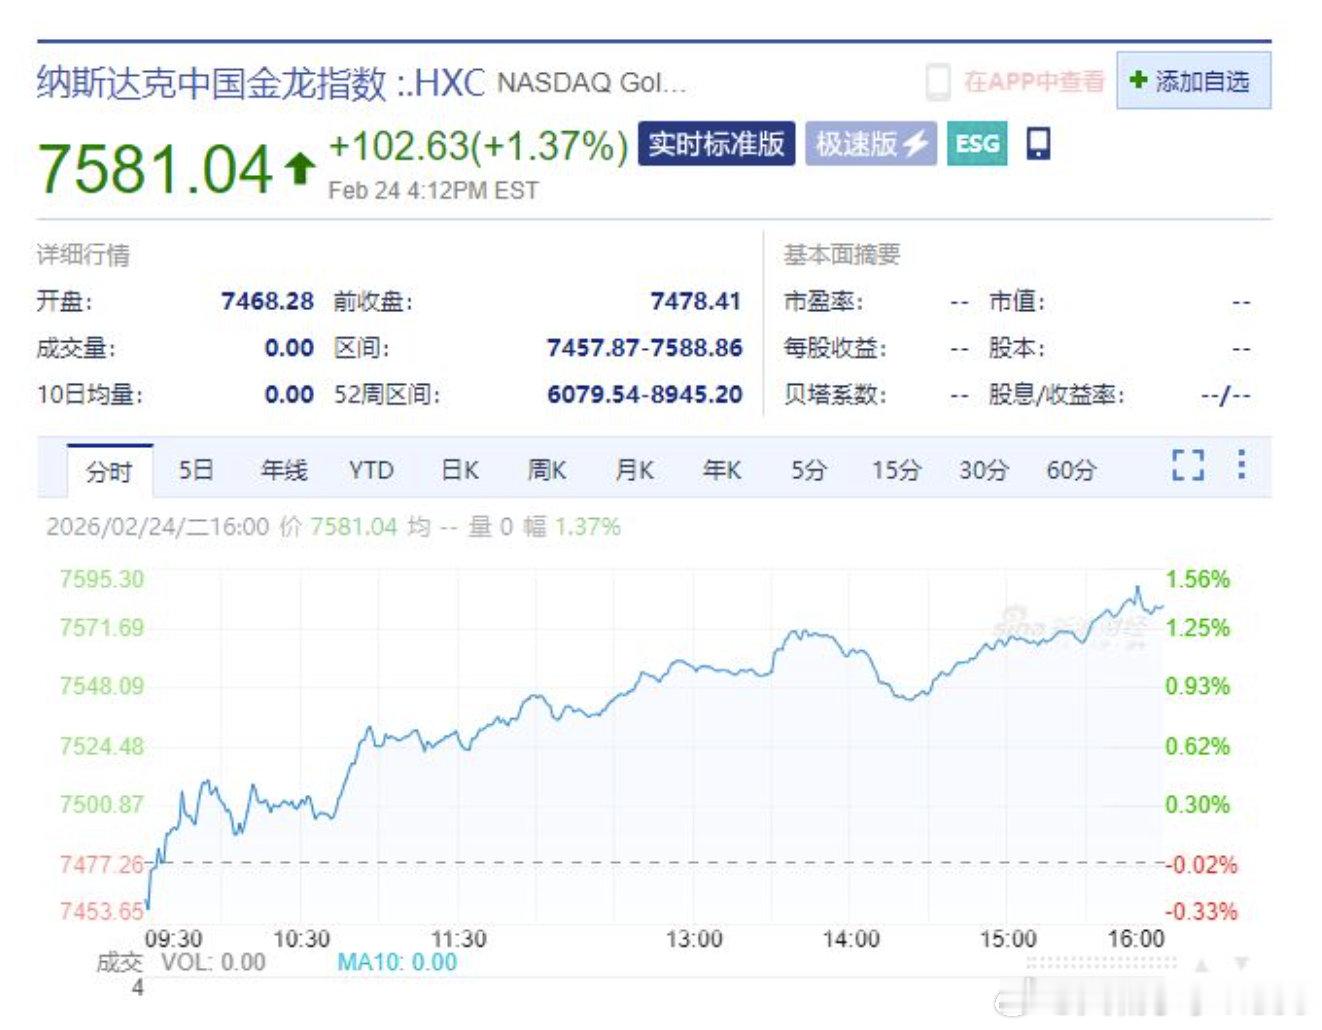
Task: Switch to the YTD chart tab
Action: 371,470
